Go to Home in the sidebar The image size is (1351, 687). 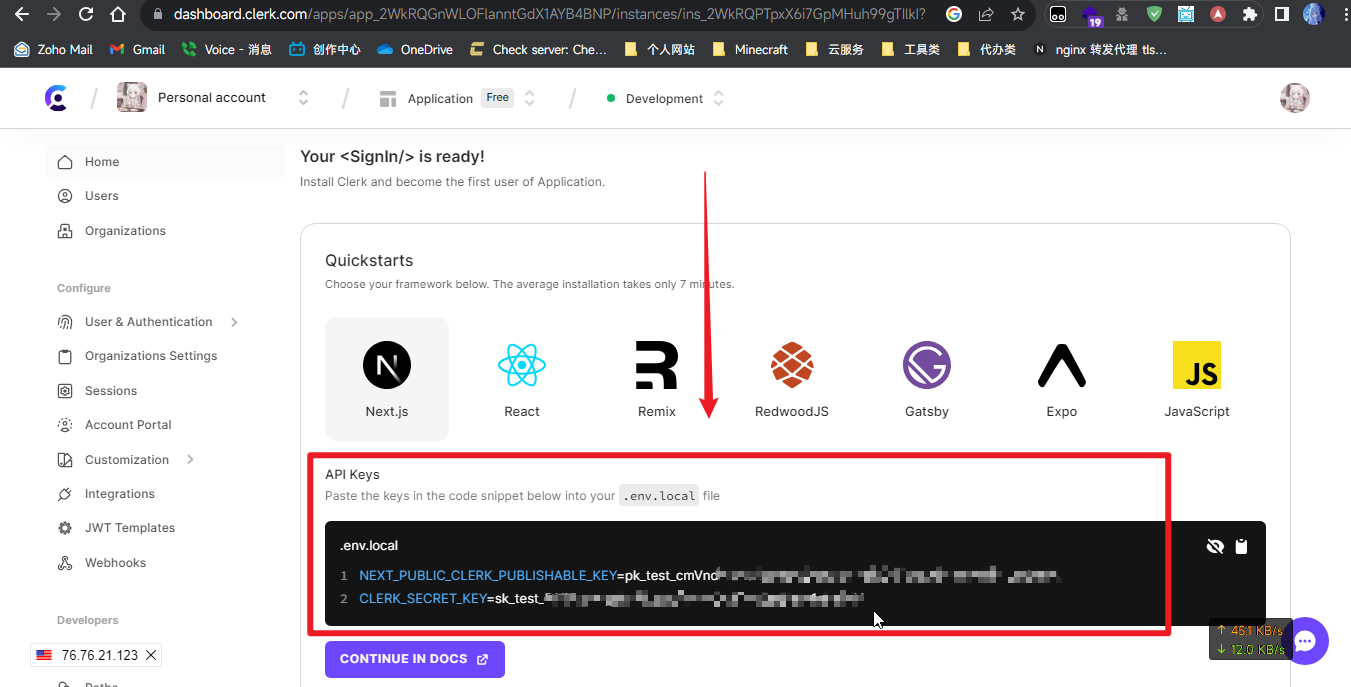165,162
